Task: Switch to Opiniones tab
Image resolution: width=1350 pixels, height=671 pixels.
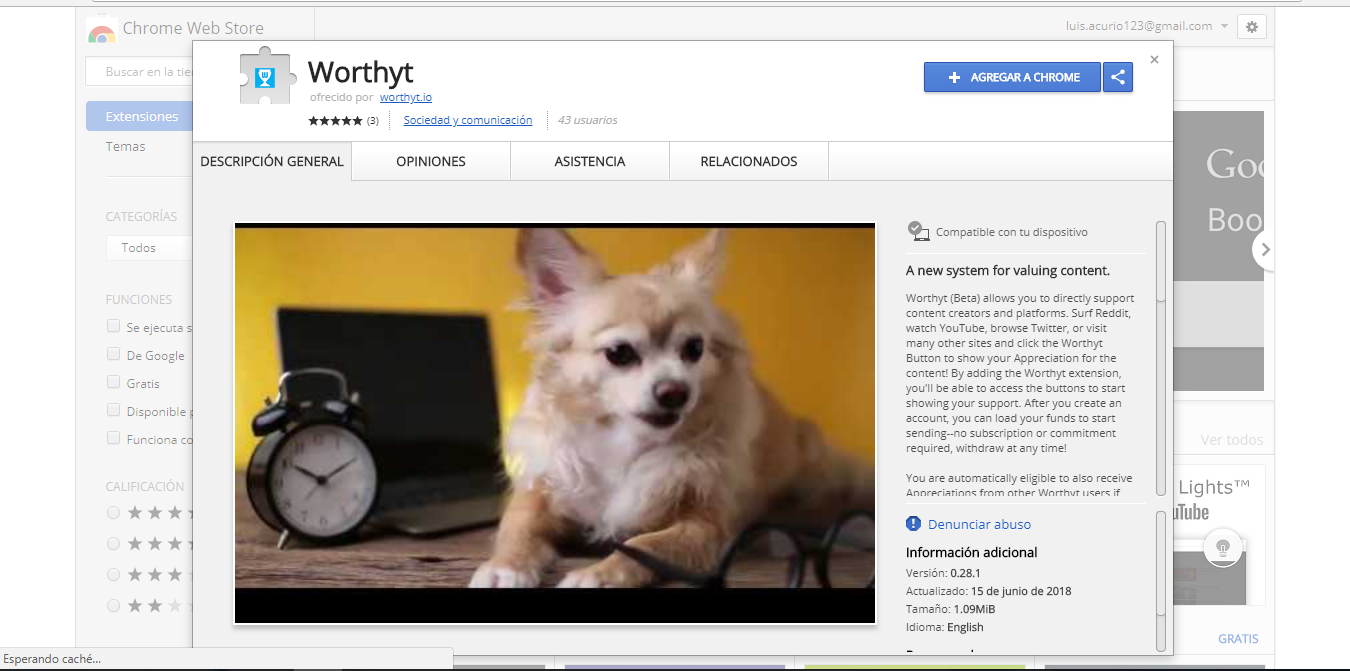Action: point(431,161)
